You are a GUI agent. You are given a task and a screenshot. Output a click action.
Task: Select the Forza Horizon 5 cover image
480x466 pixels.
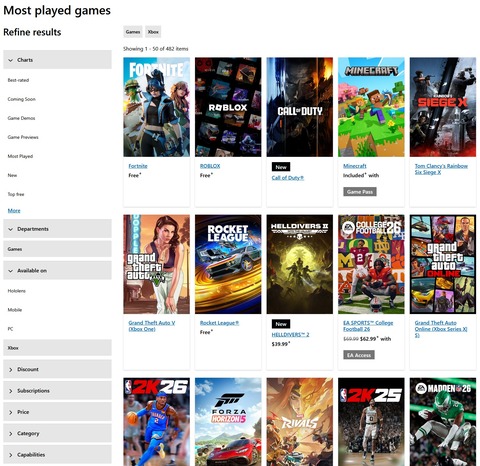(228, 422)
